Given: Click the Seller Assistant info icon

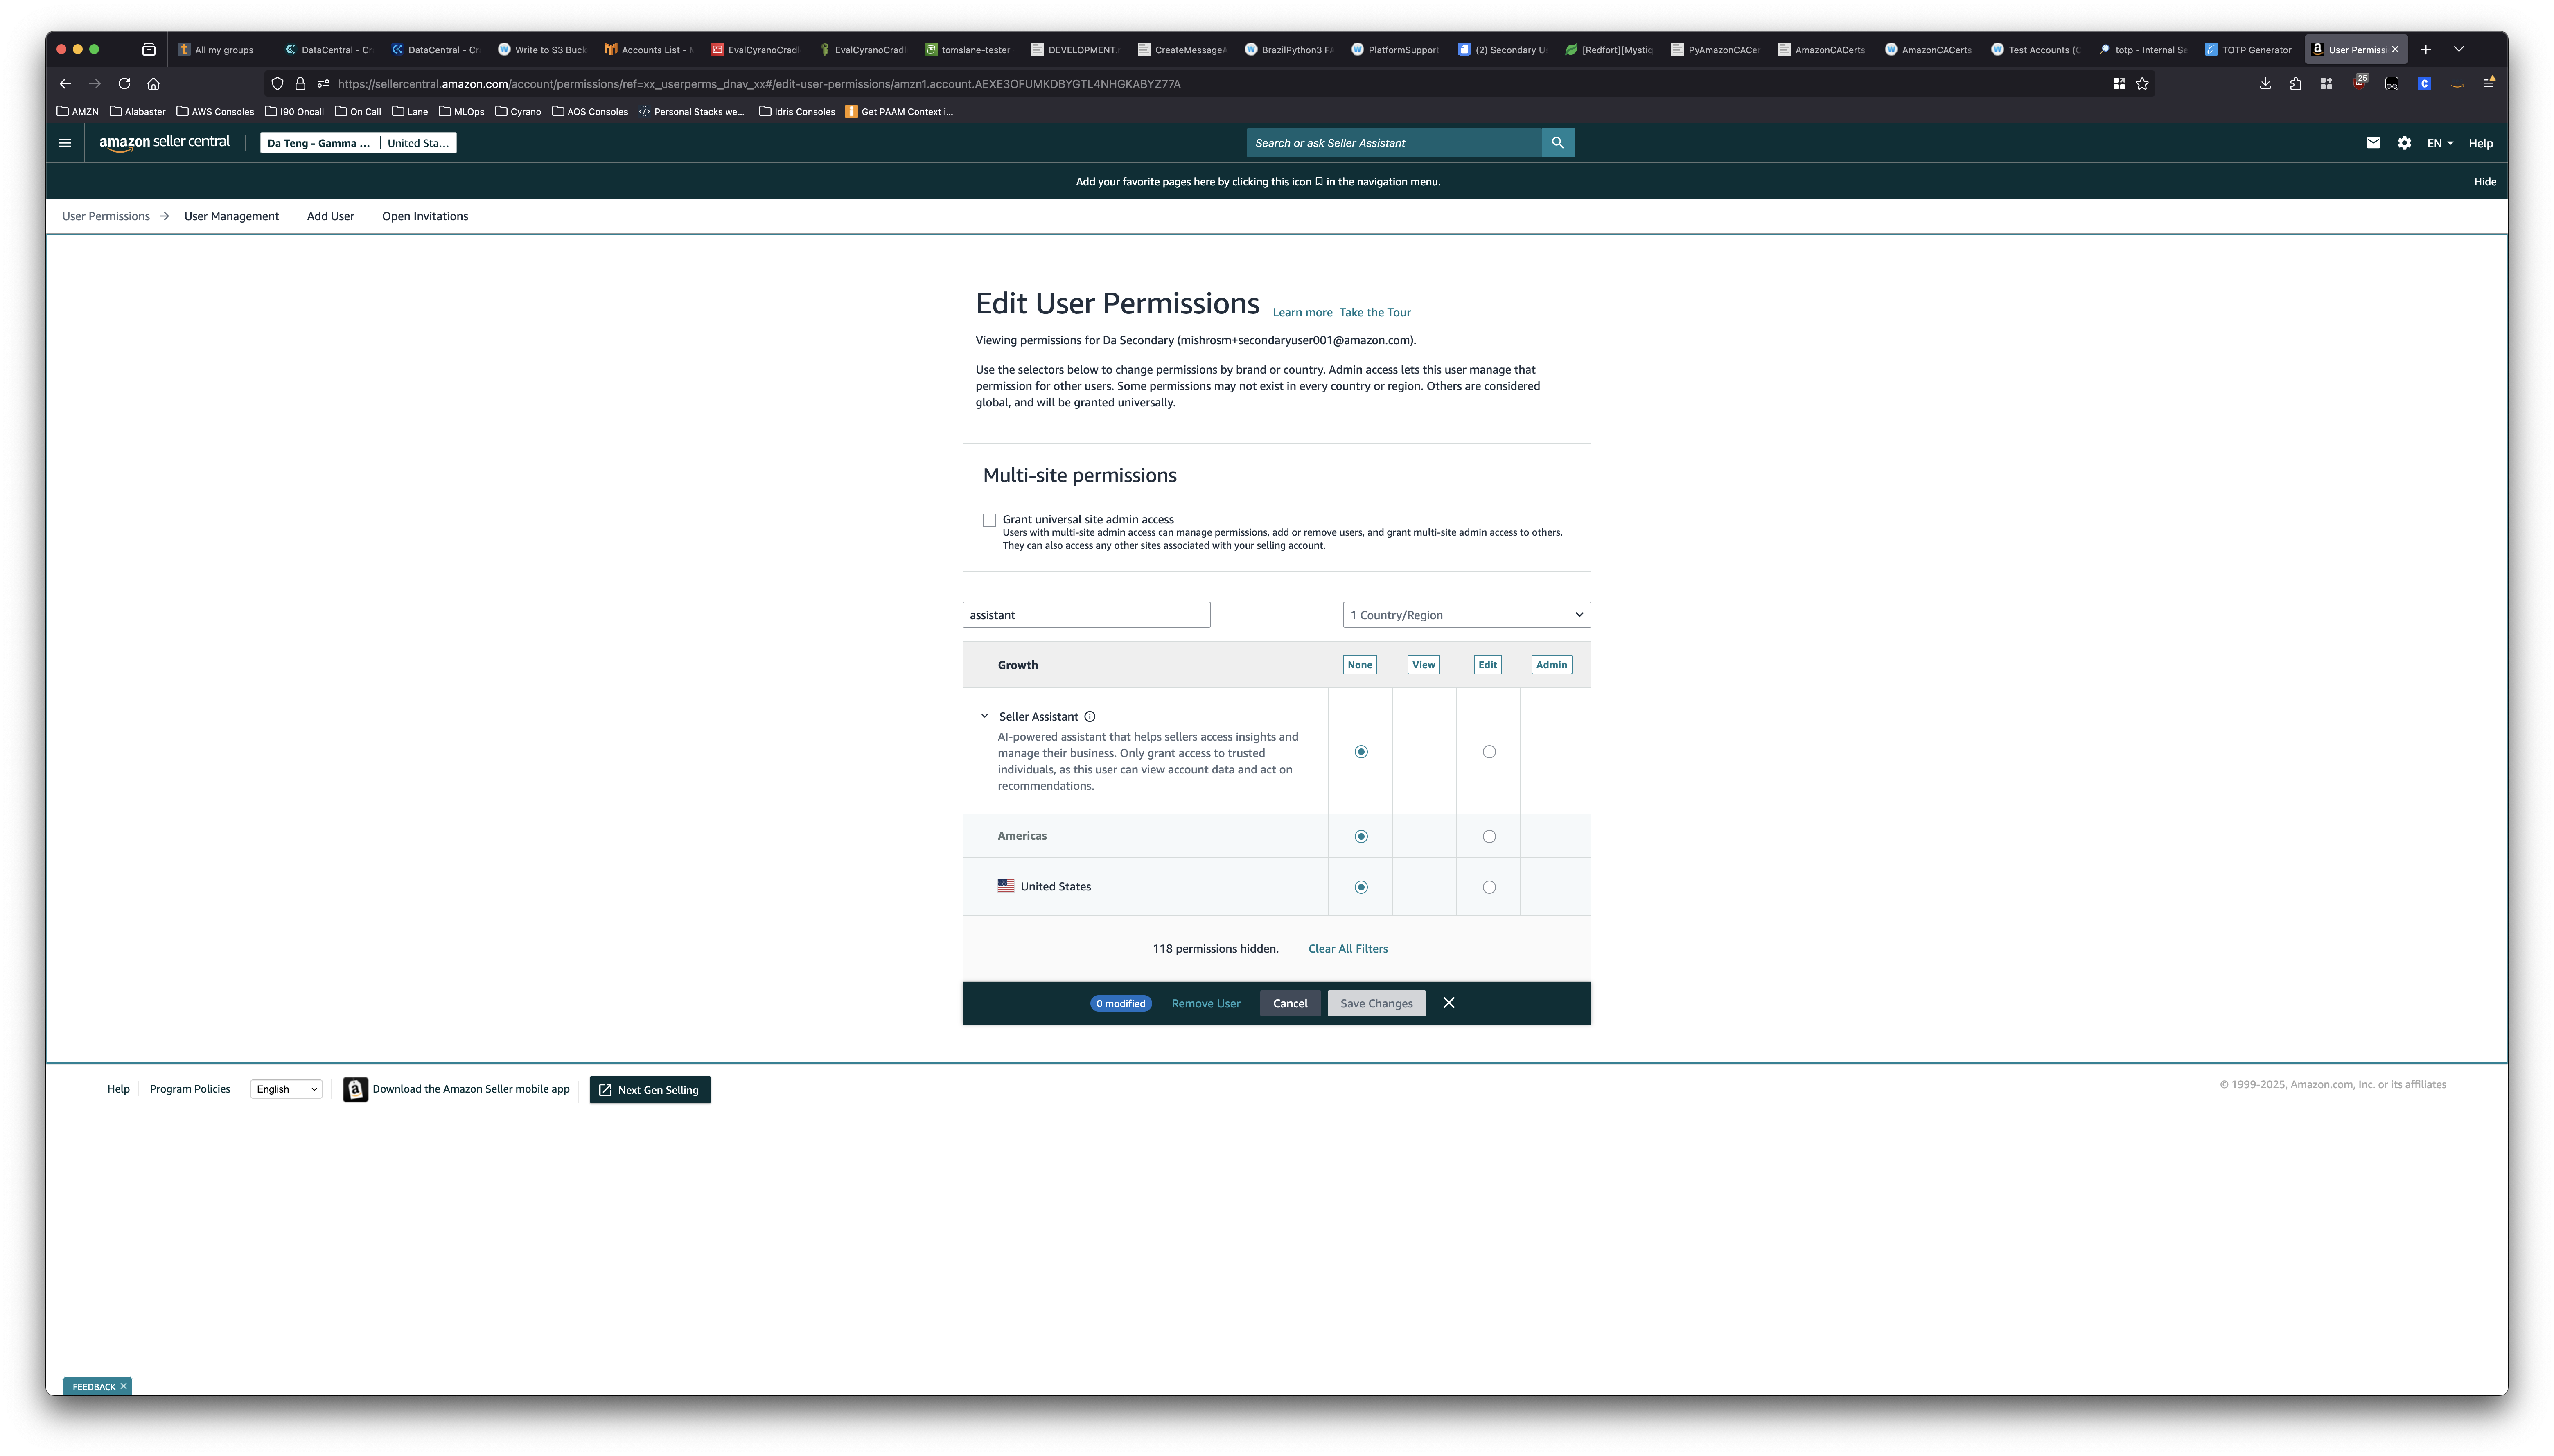Looking at the screenshot, I should click(x=1090, y=717).
